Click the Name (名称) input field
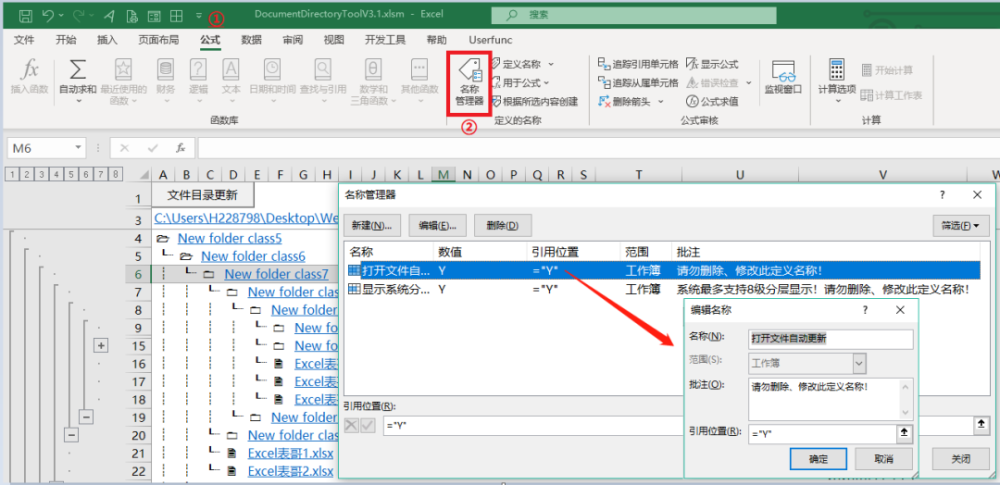Screen dimensions: 1000x485 point(830,339)
